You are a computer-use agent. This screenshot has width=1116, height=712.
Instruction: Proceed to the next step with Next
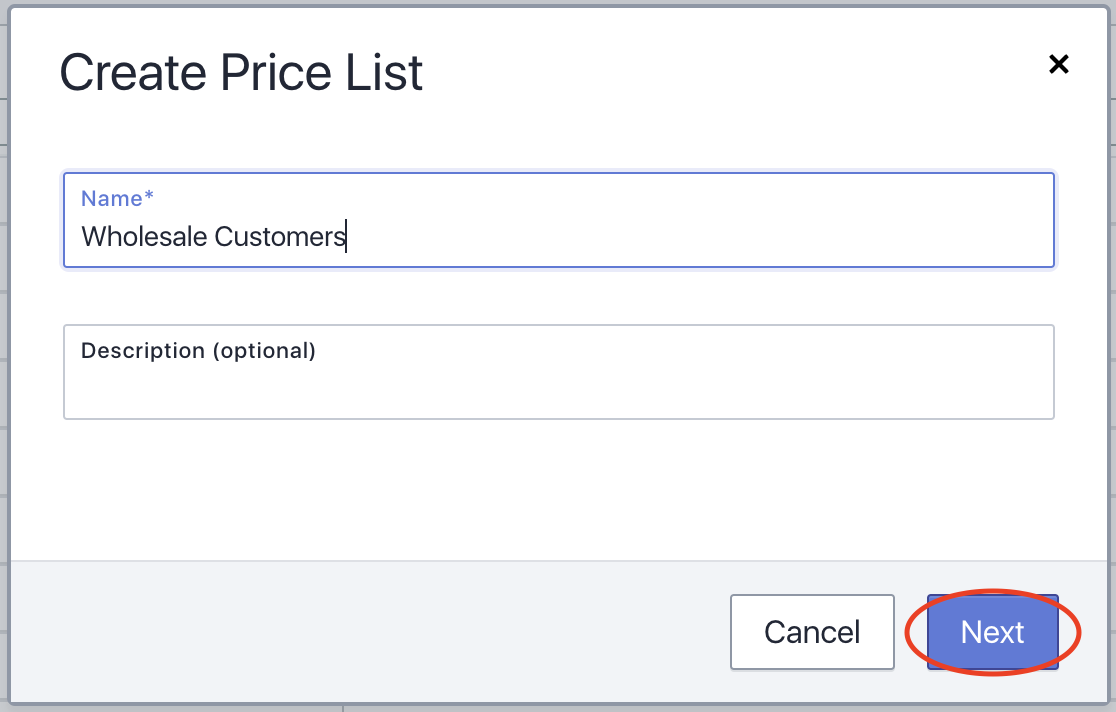[x=992, y=632]
